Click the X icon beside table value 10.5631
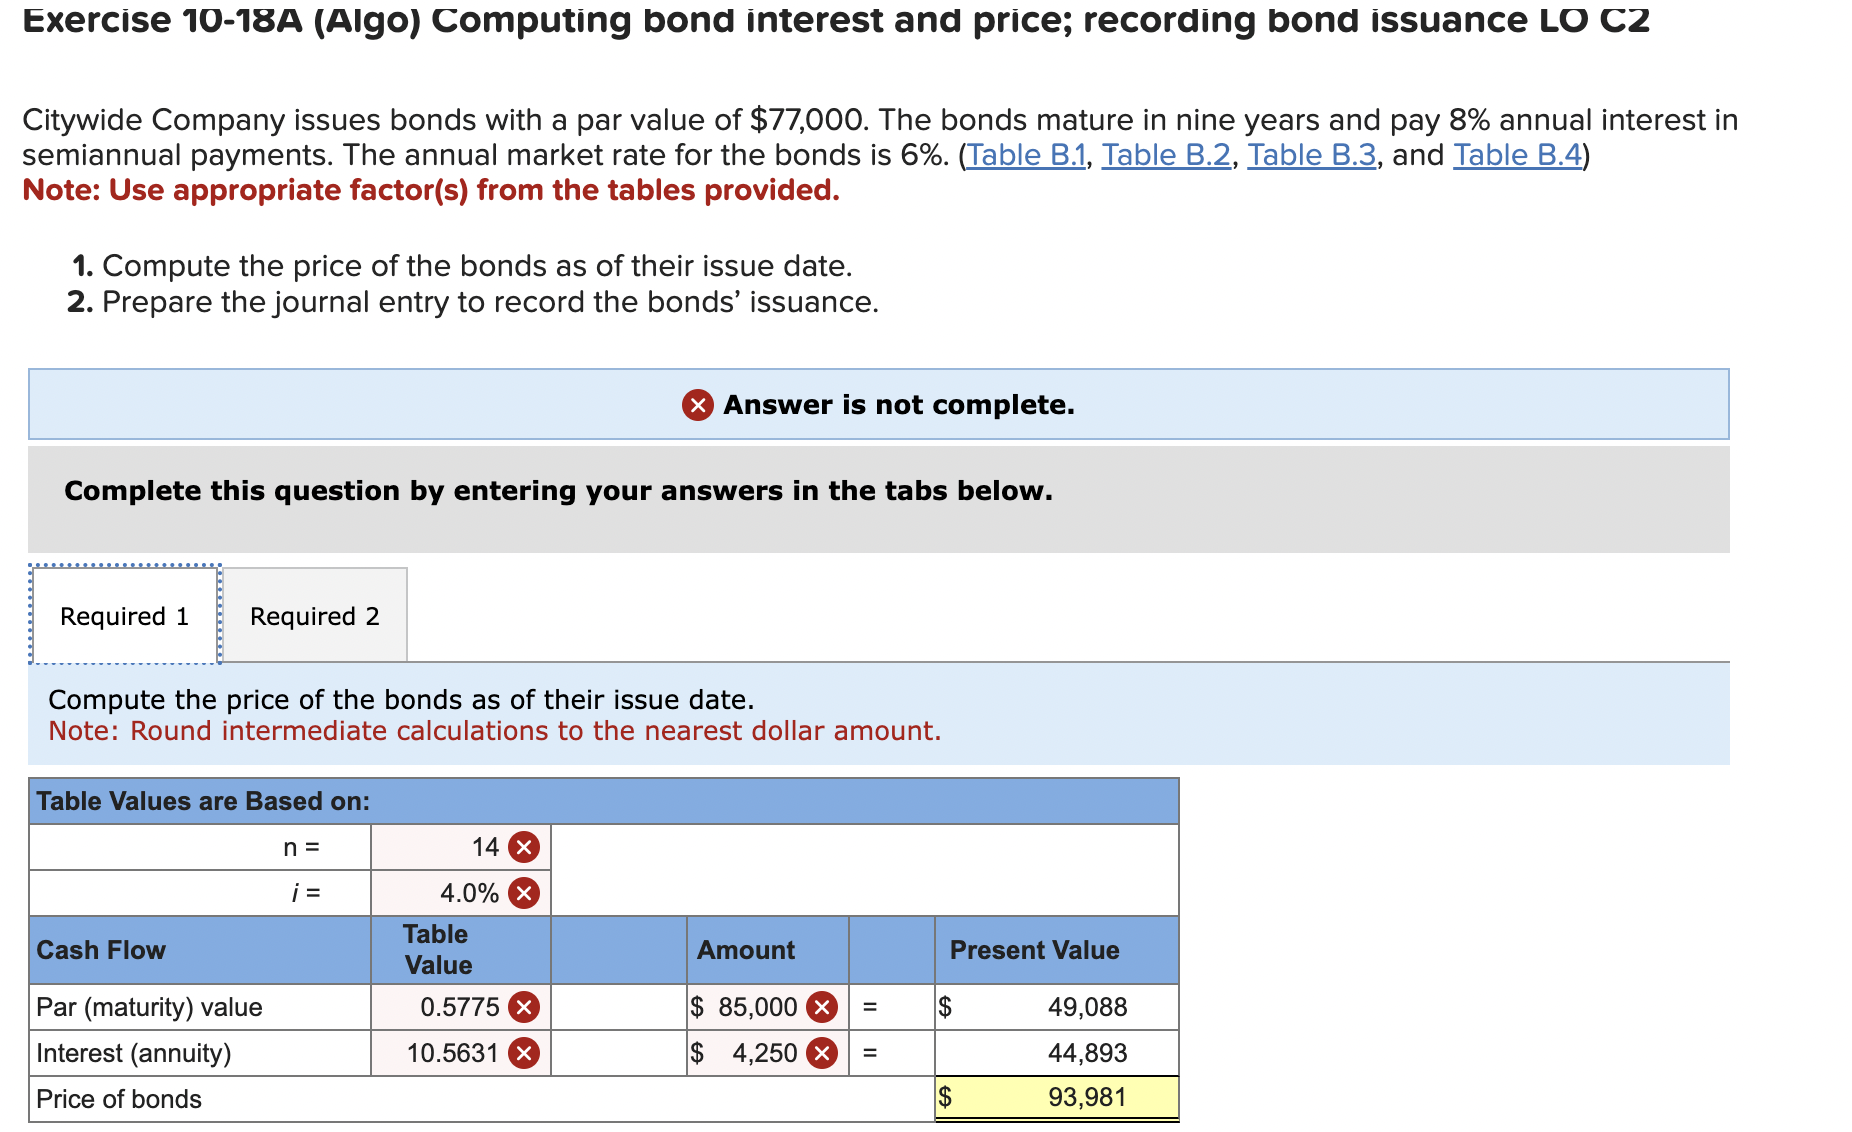 click(x=524, y=1053)
